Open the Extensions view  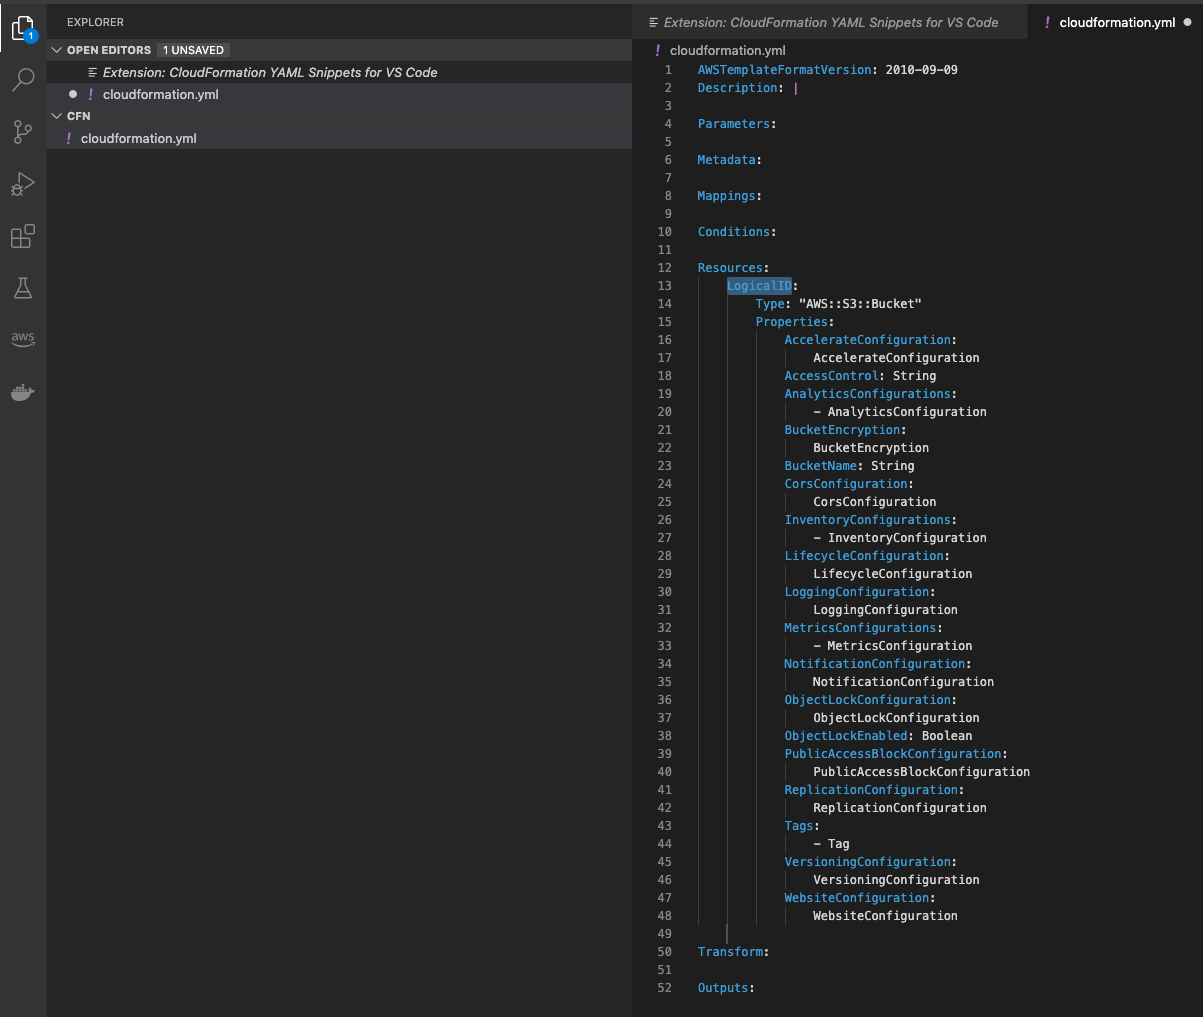(22, 236)
